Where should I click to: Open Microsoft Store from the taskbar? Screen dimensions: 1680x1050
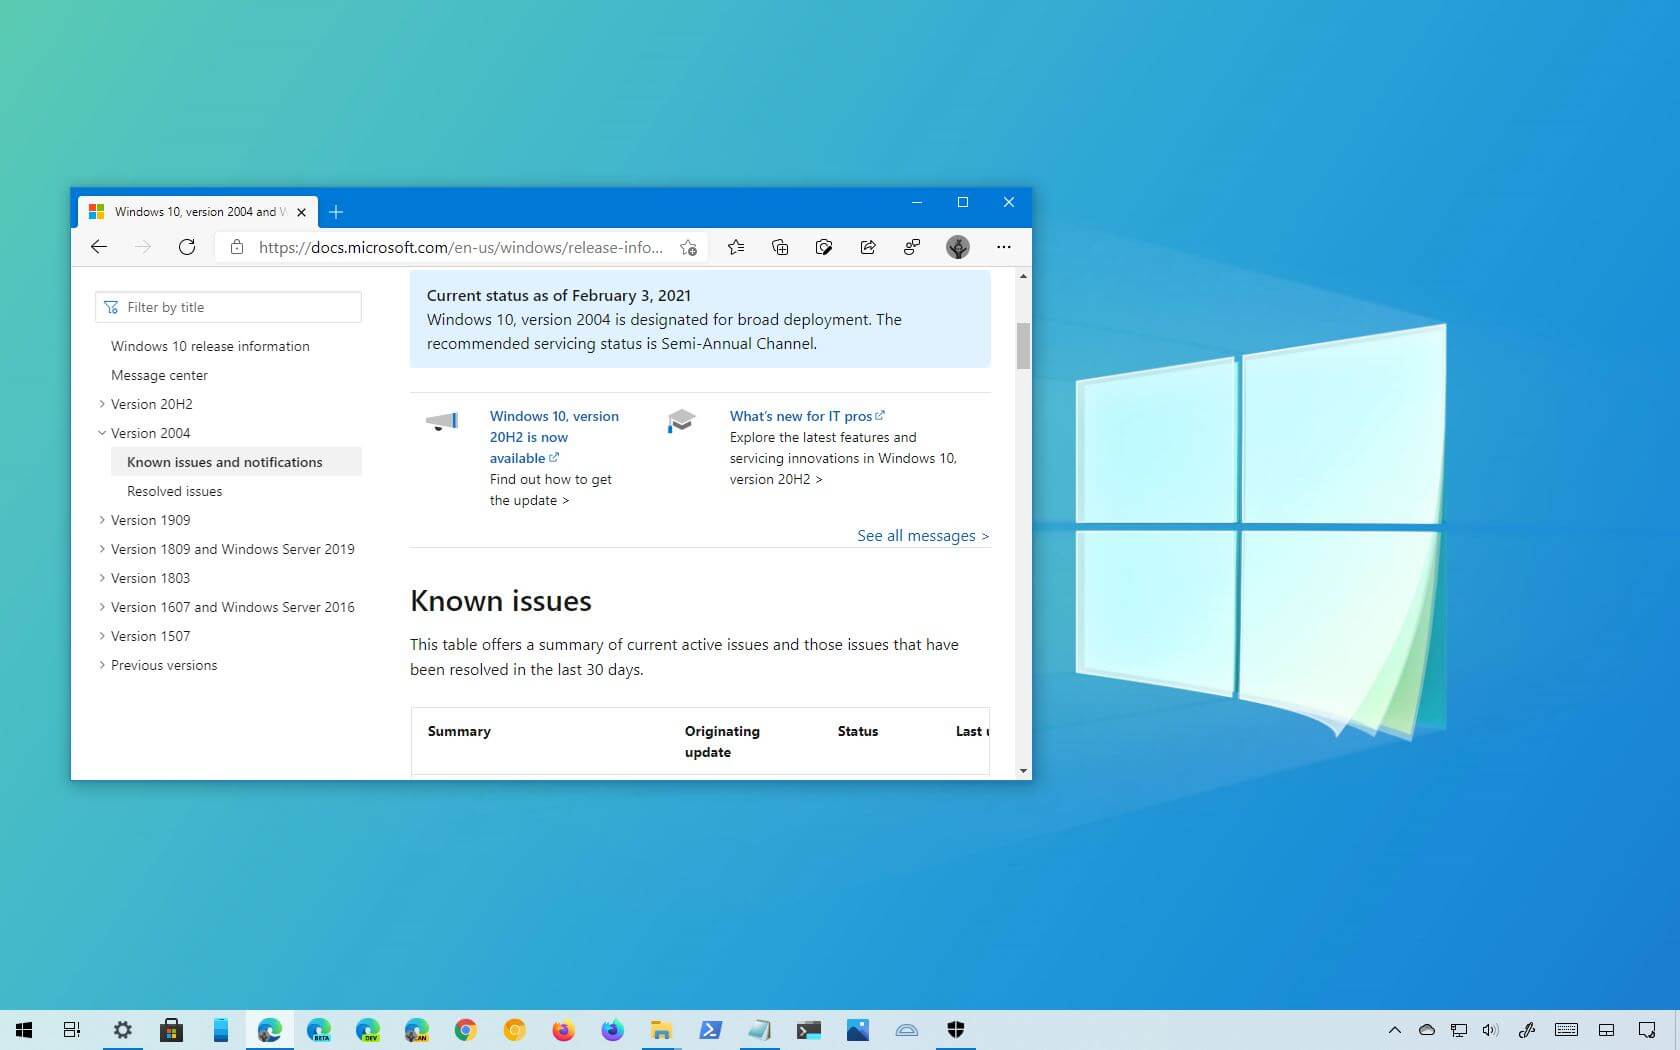coord(171,1030)
